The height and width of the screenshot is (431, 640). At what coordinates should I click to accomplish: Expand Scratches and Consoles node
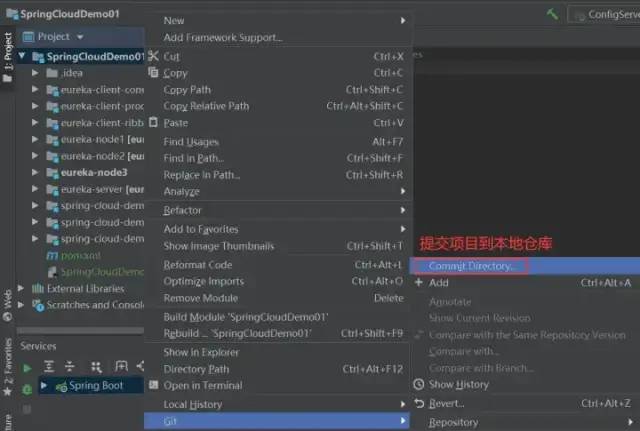point(21,304)
